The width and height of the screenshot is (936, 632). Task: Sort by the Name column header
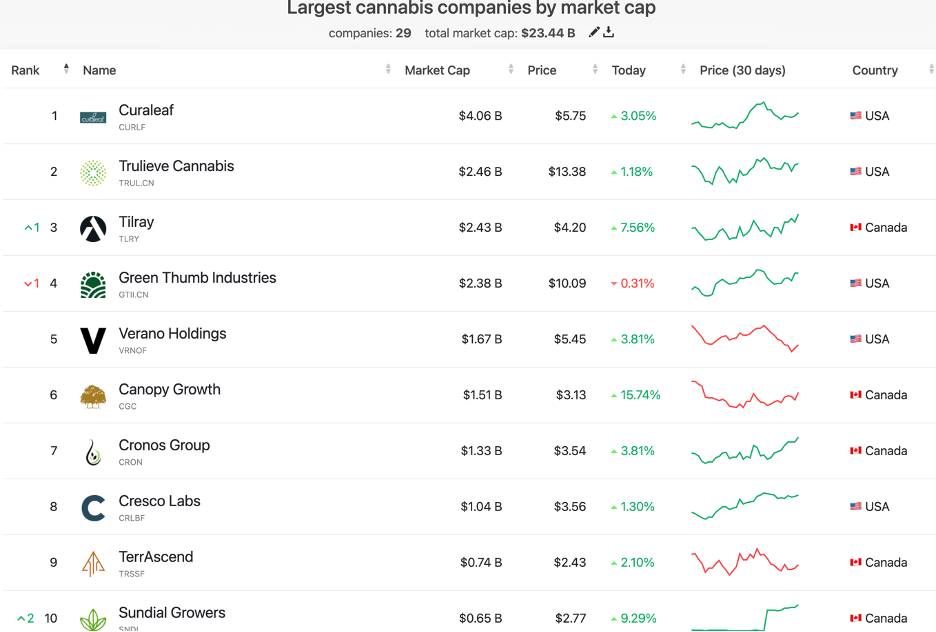(x=100, y=71)
